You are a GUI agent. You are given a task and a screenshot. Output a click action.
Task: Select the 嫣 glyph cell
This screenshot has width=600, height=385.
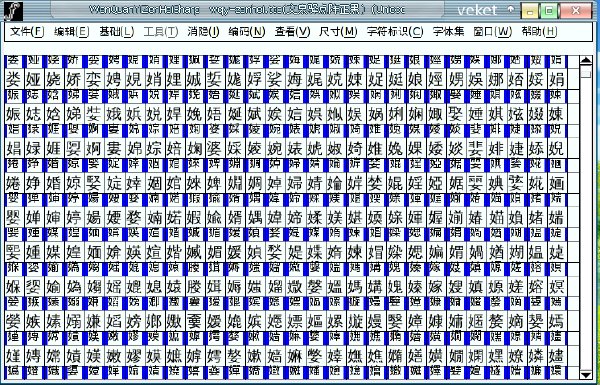pyautogui.click(x=556, y=321)
